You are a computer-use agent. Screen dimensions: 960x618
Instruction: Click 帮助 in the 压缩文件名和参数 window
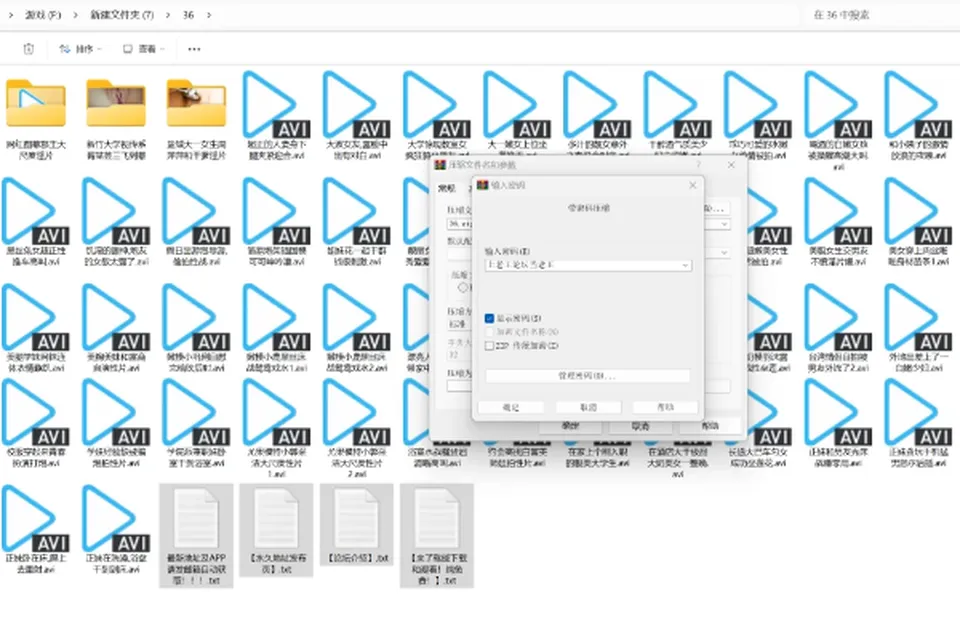point(710,426)
